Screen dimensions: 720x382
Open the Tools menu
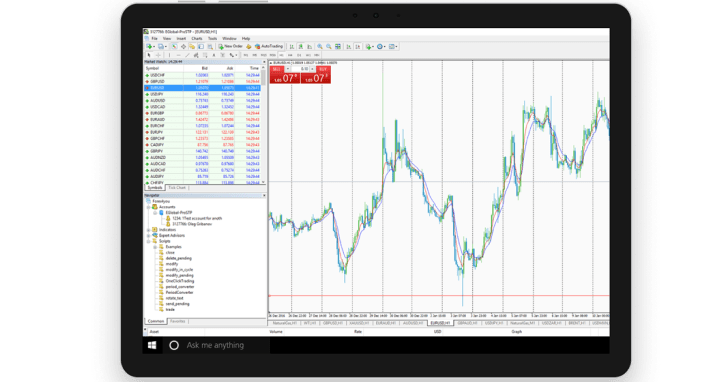[x=212, y=39]
